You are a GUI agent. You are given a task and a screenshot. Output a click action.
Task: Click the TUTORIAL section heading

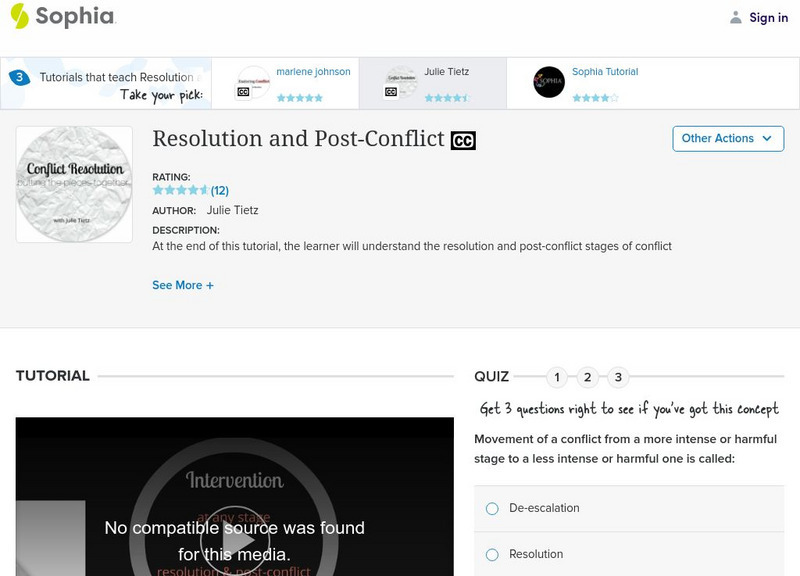point(53,376)
